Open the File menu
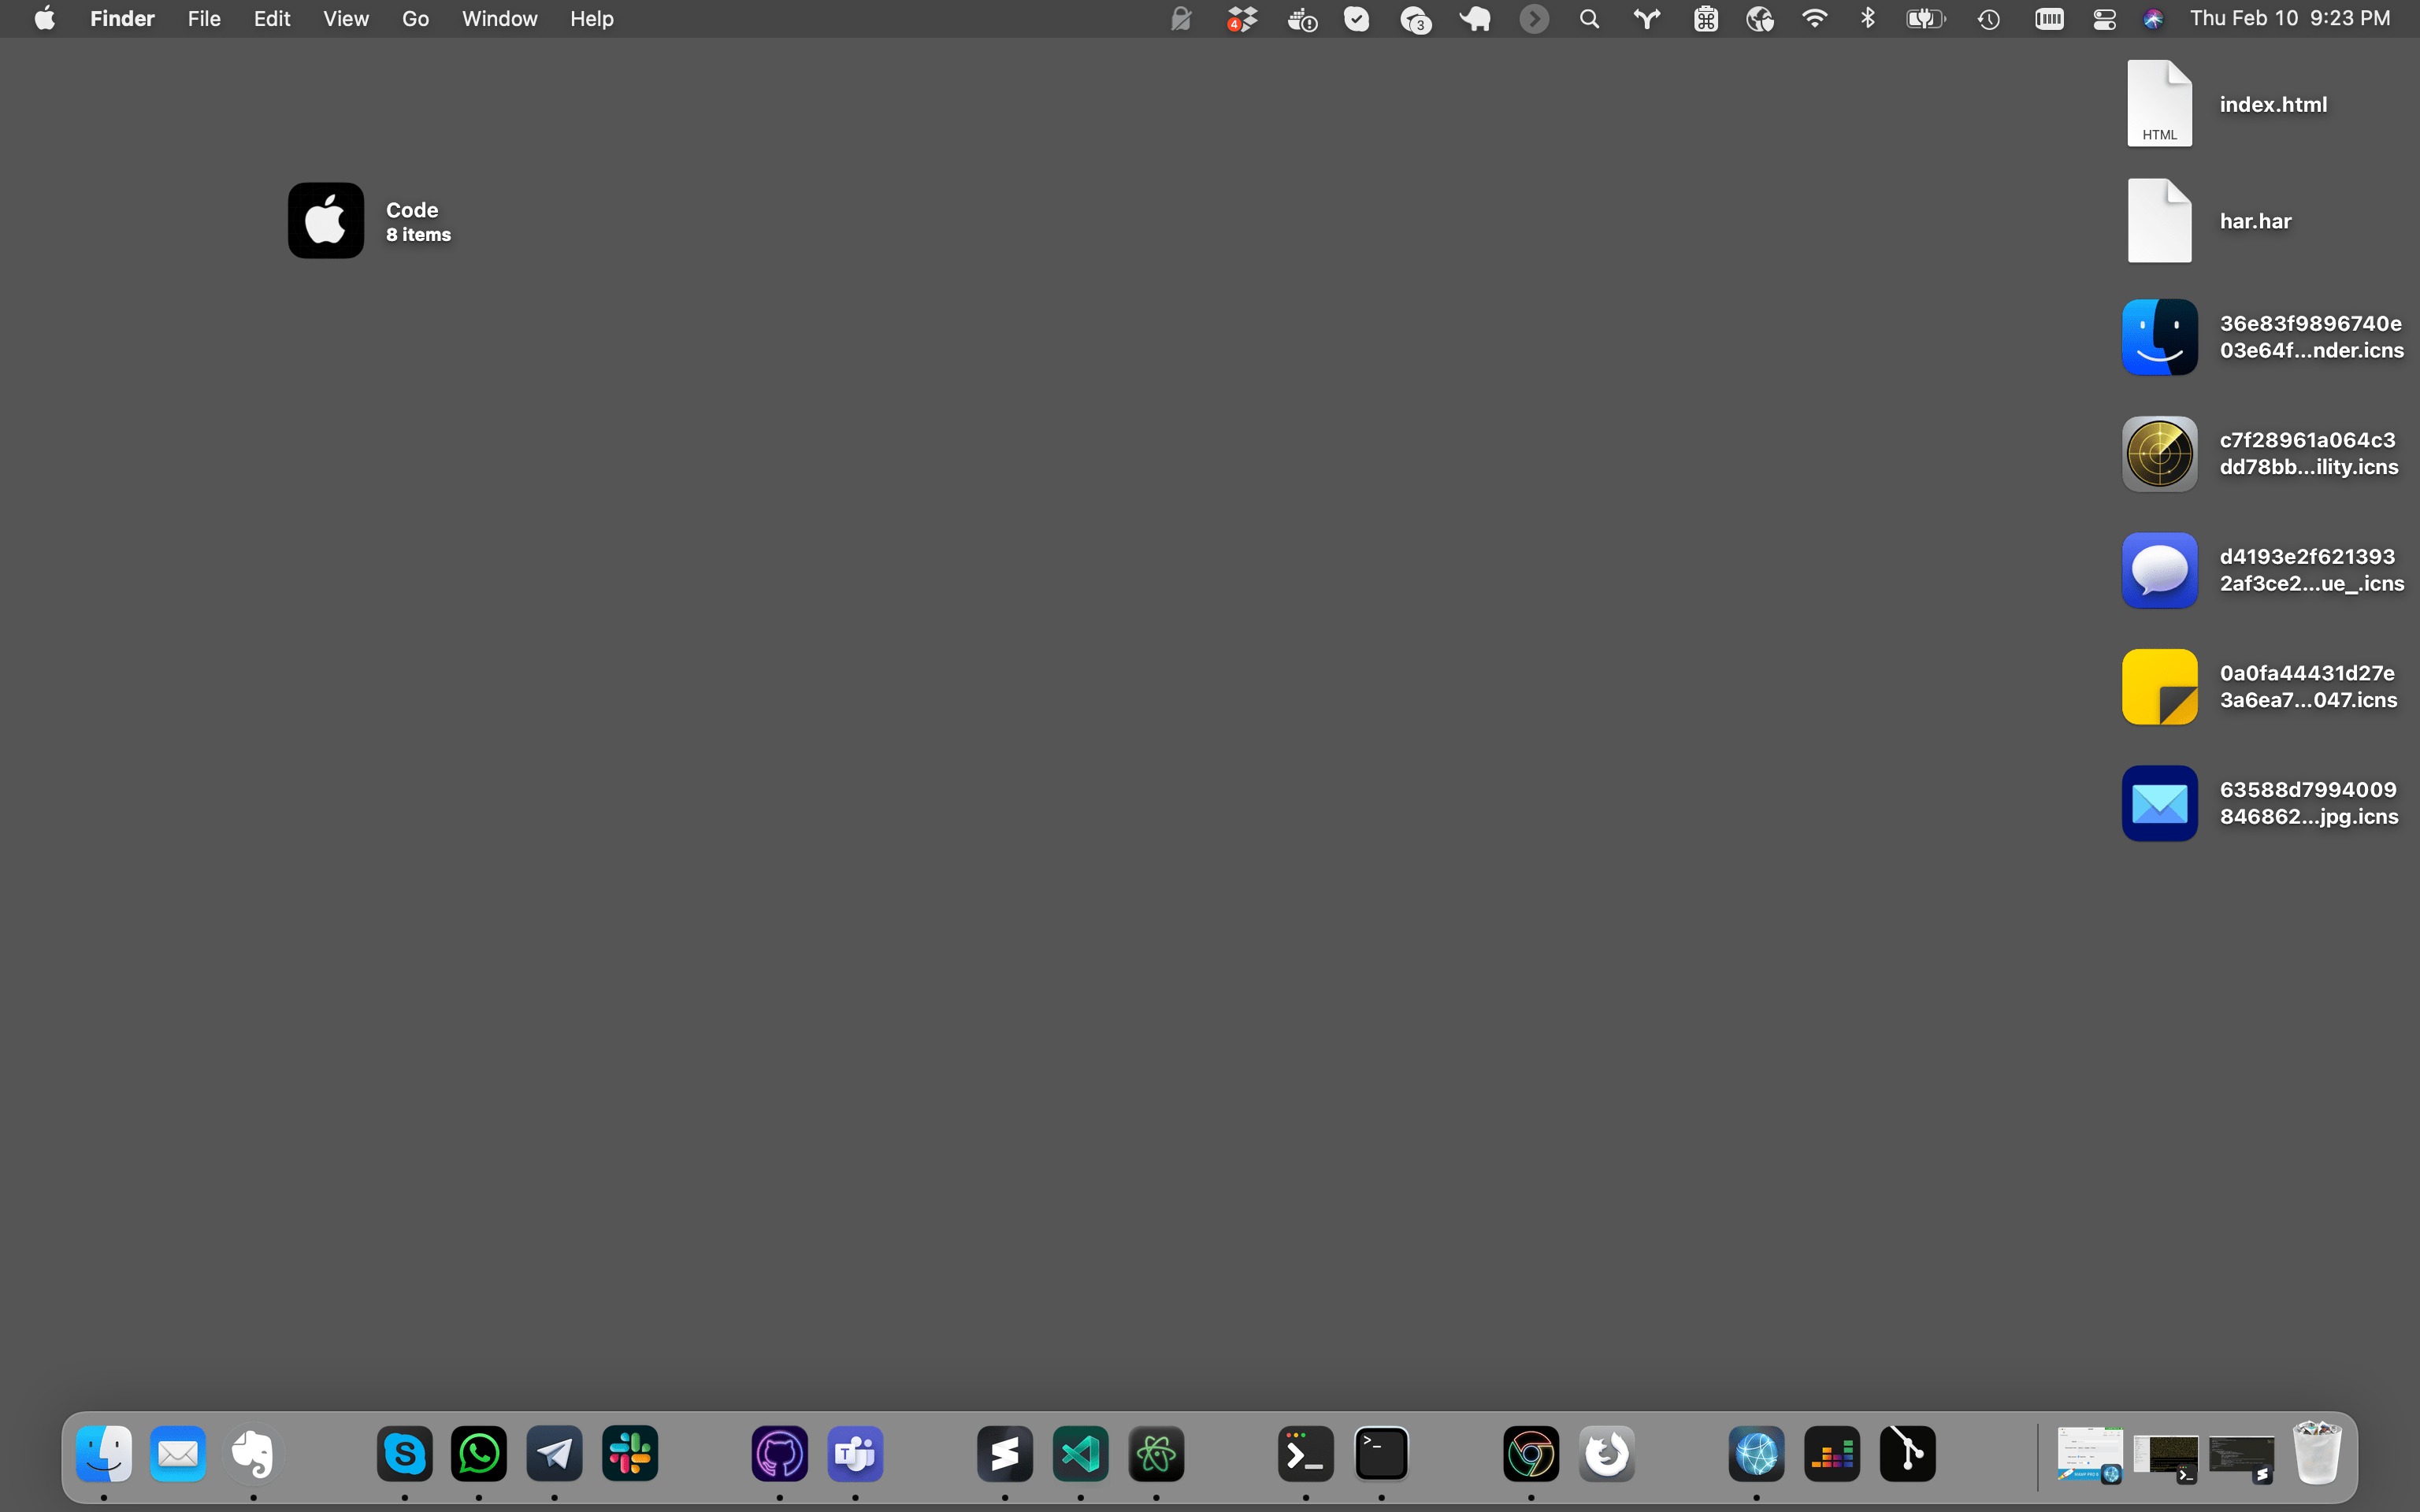This screenshot has width=2420, height=1512. (203, 18)
